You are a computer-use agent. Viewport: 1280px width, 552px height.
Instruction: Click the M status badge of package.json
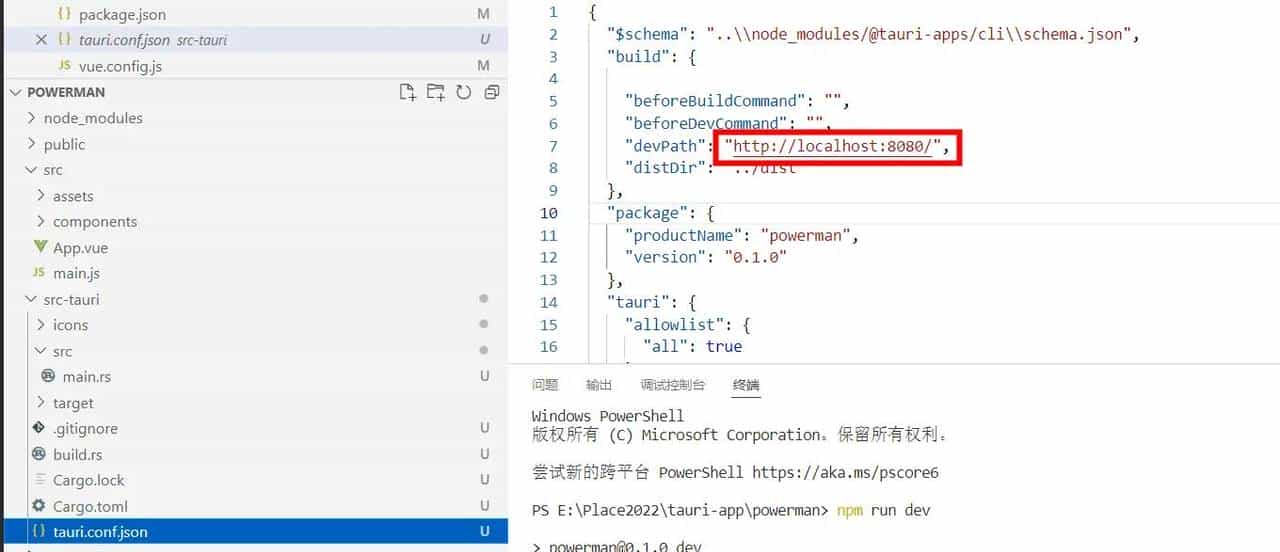click(x=484, y=15)
